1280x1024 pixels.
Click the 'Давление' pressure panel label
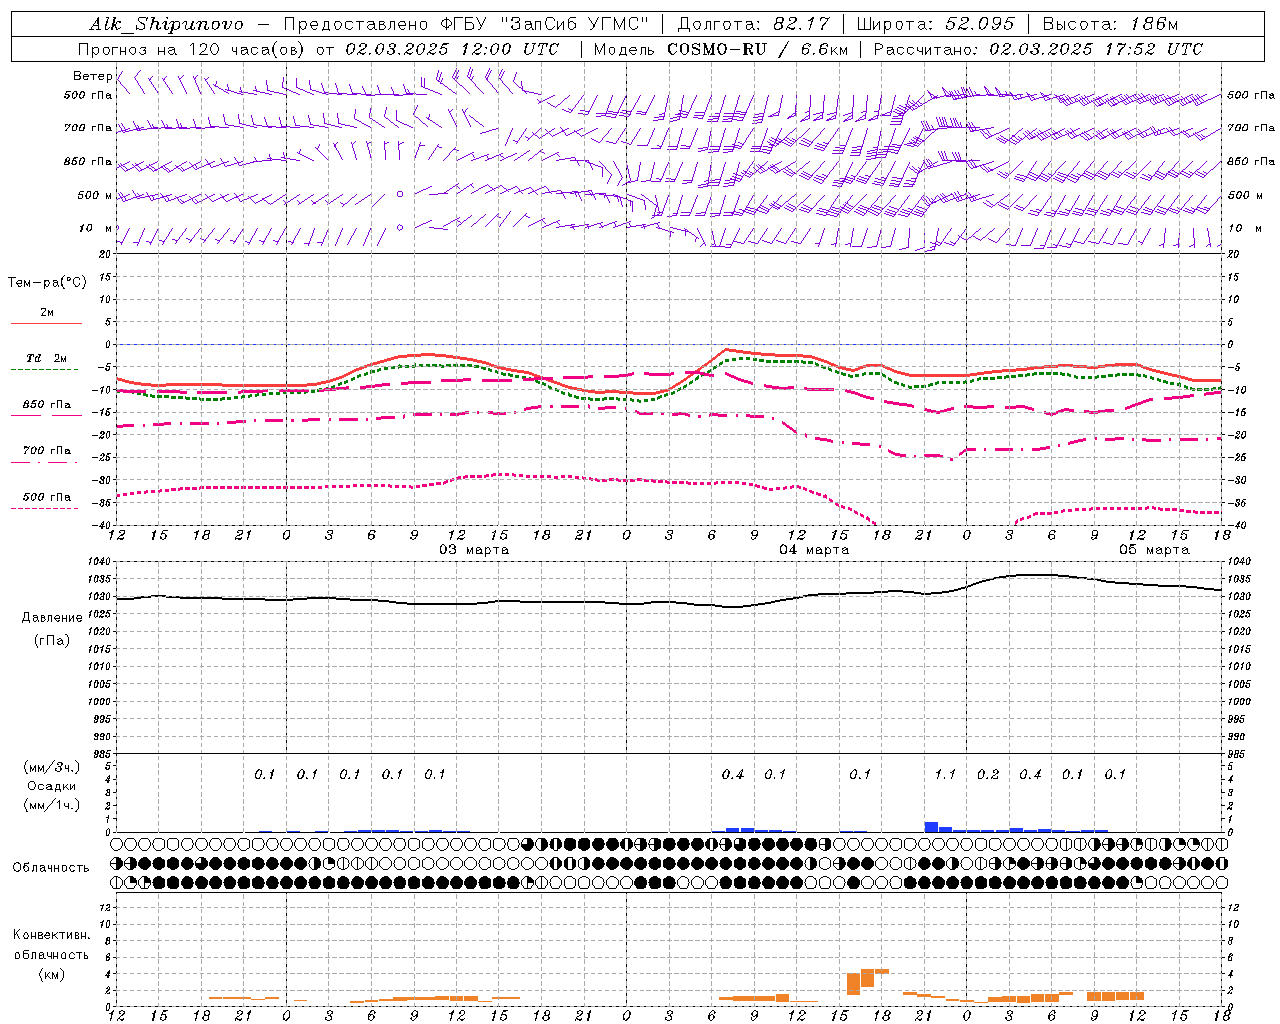(x=52, y=618)
